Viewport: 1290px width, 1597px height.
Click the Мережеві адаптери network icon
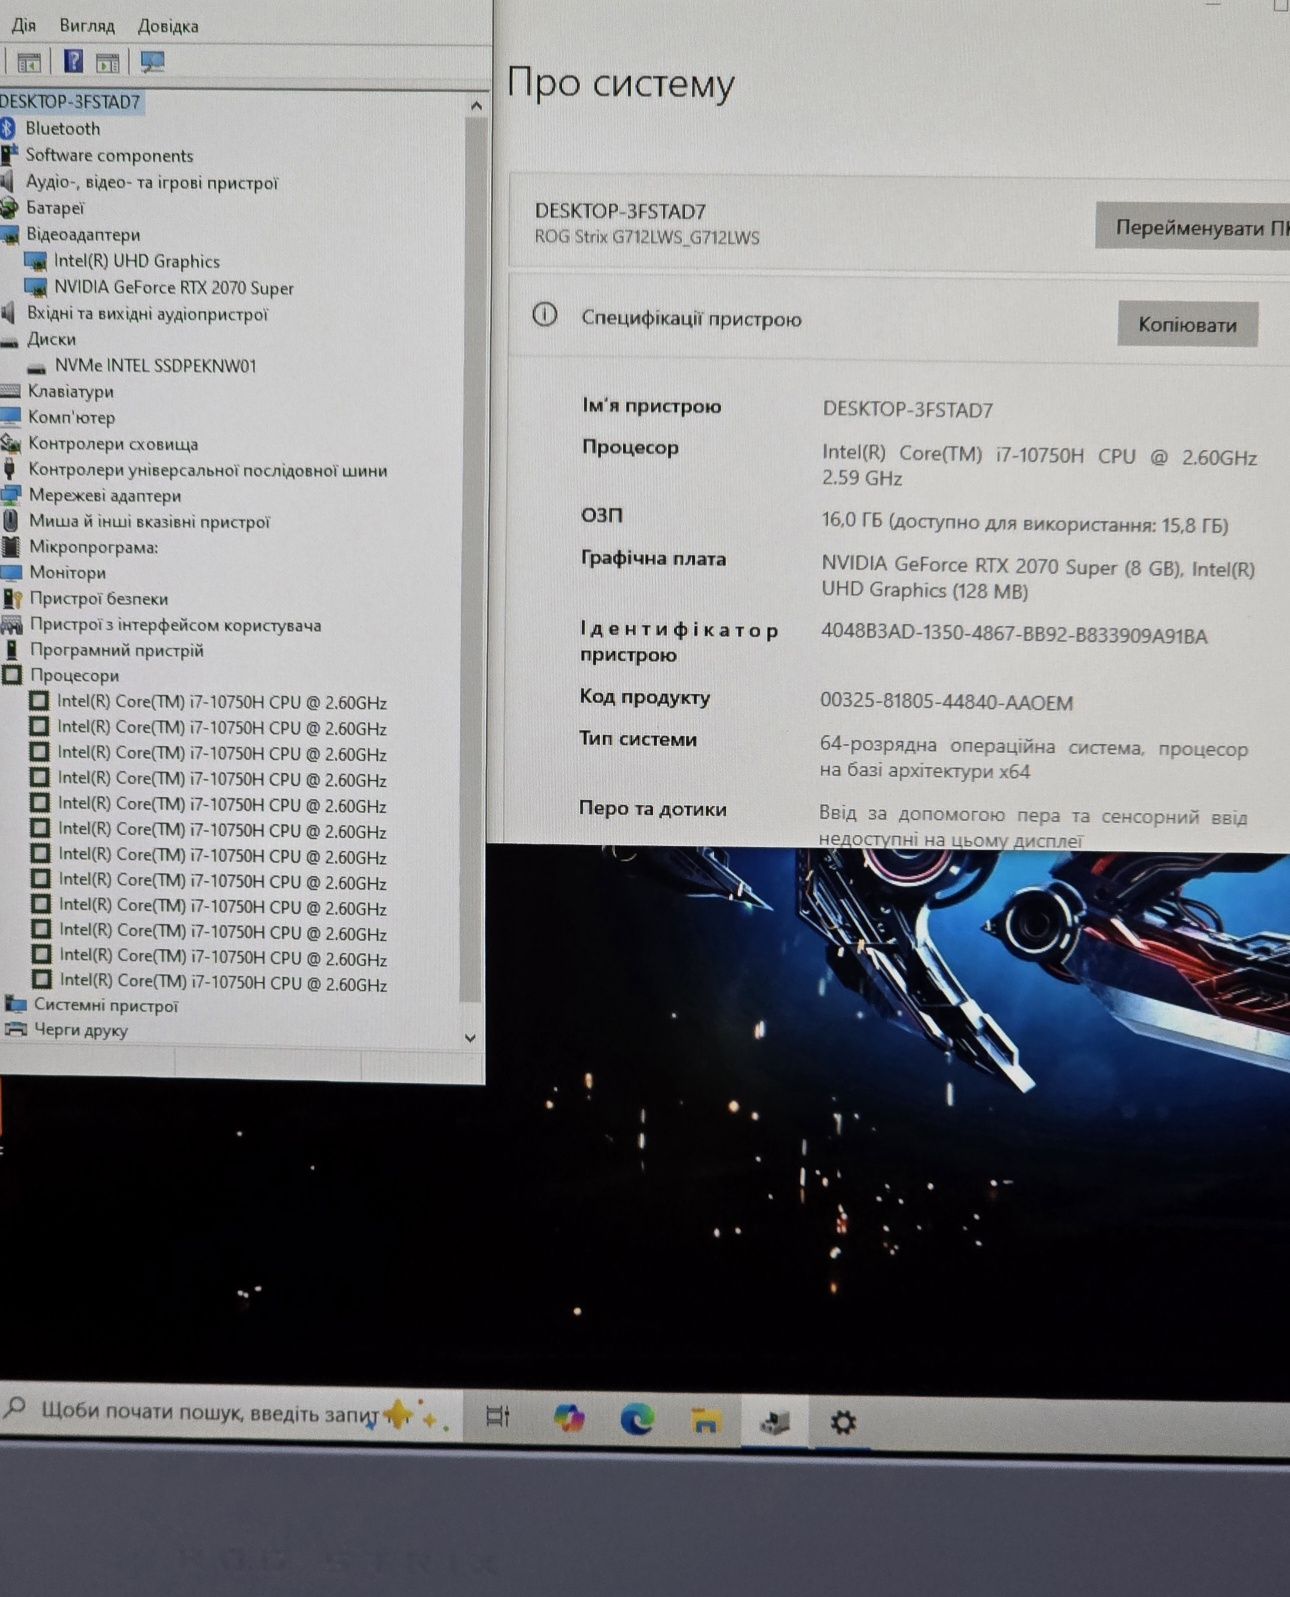[11, 495]
